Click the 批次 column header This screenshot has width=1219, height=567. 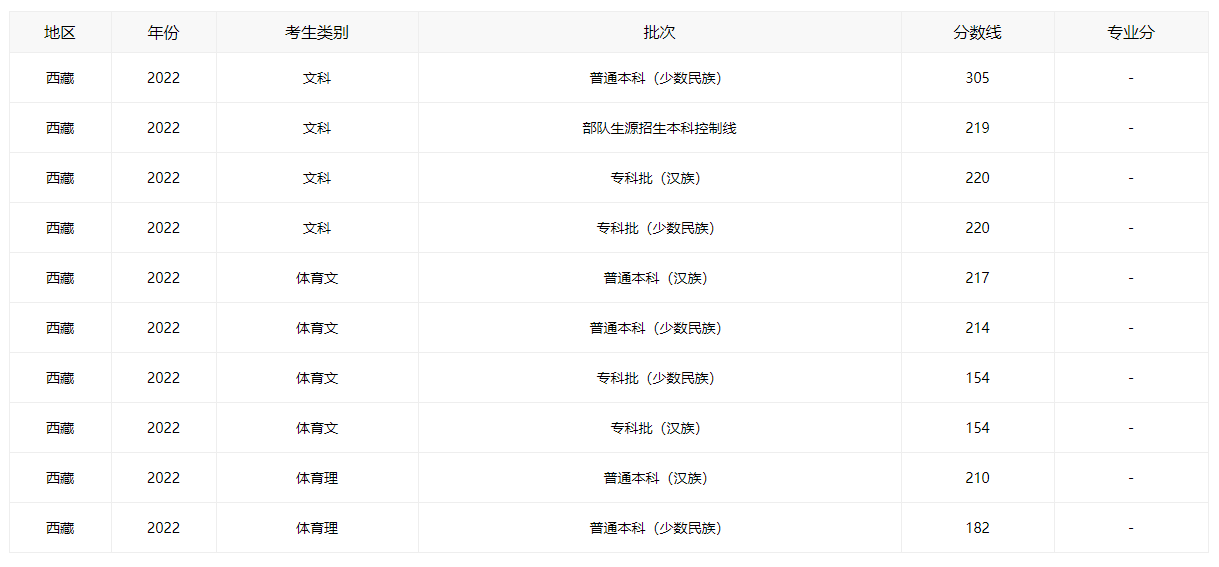659,32
